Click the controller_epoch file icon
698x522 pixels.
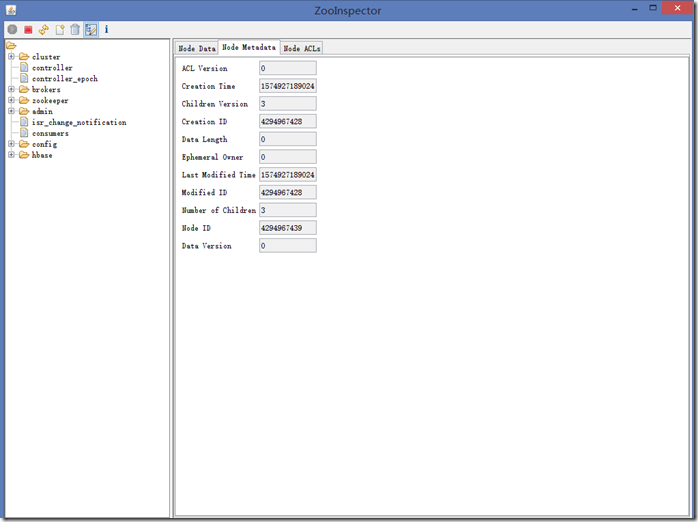[x=24, y=78]
